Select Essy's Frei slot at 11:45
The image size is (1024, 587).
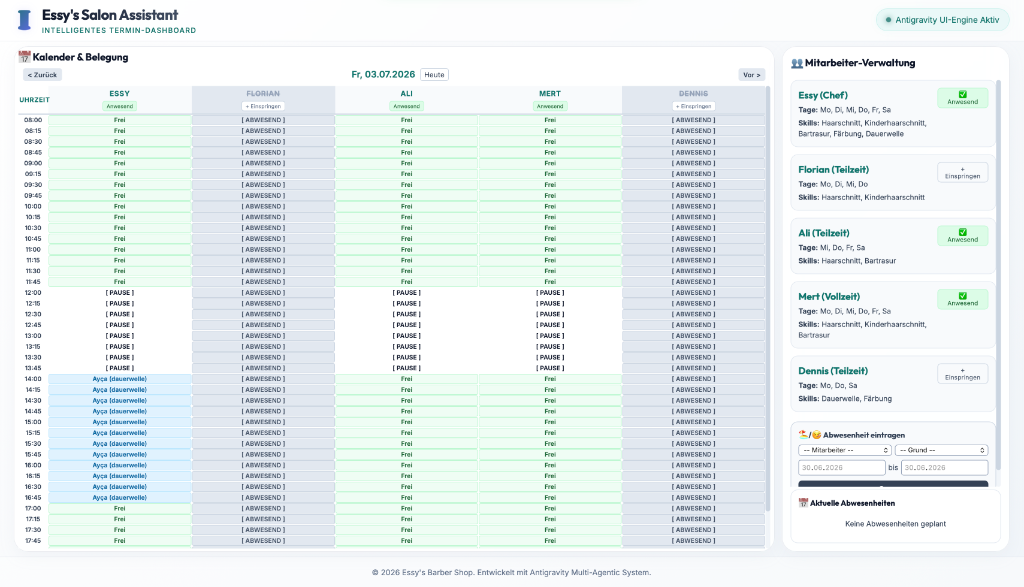(120, 282)
